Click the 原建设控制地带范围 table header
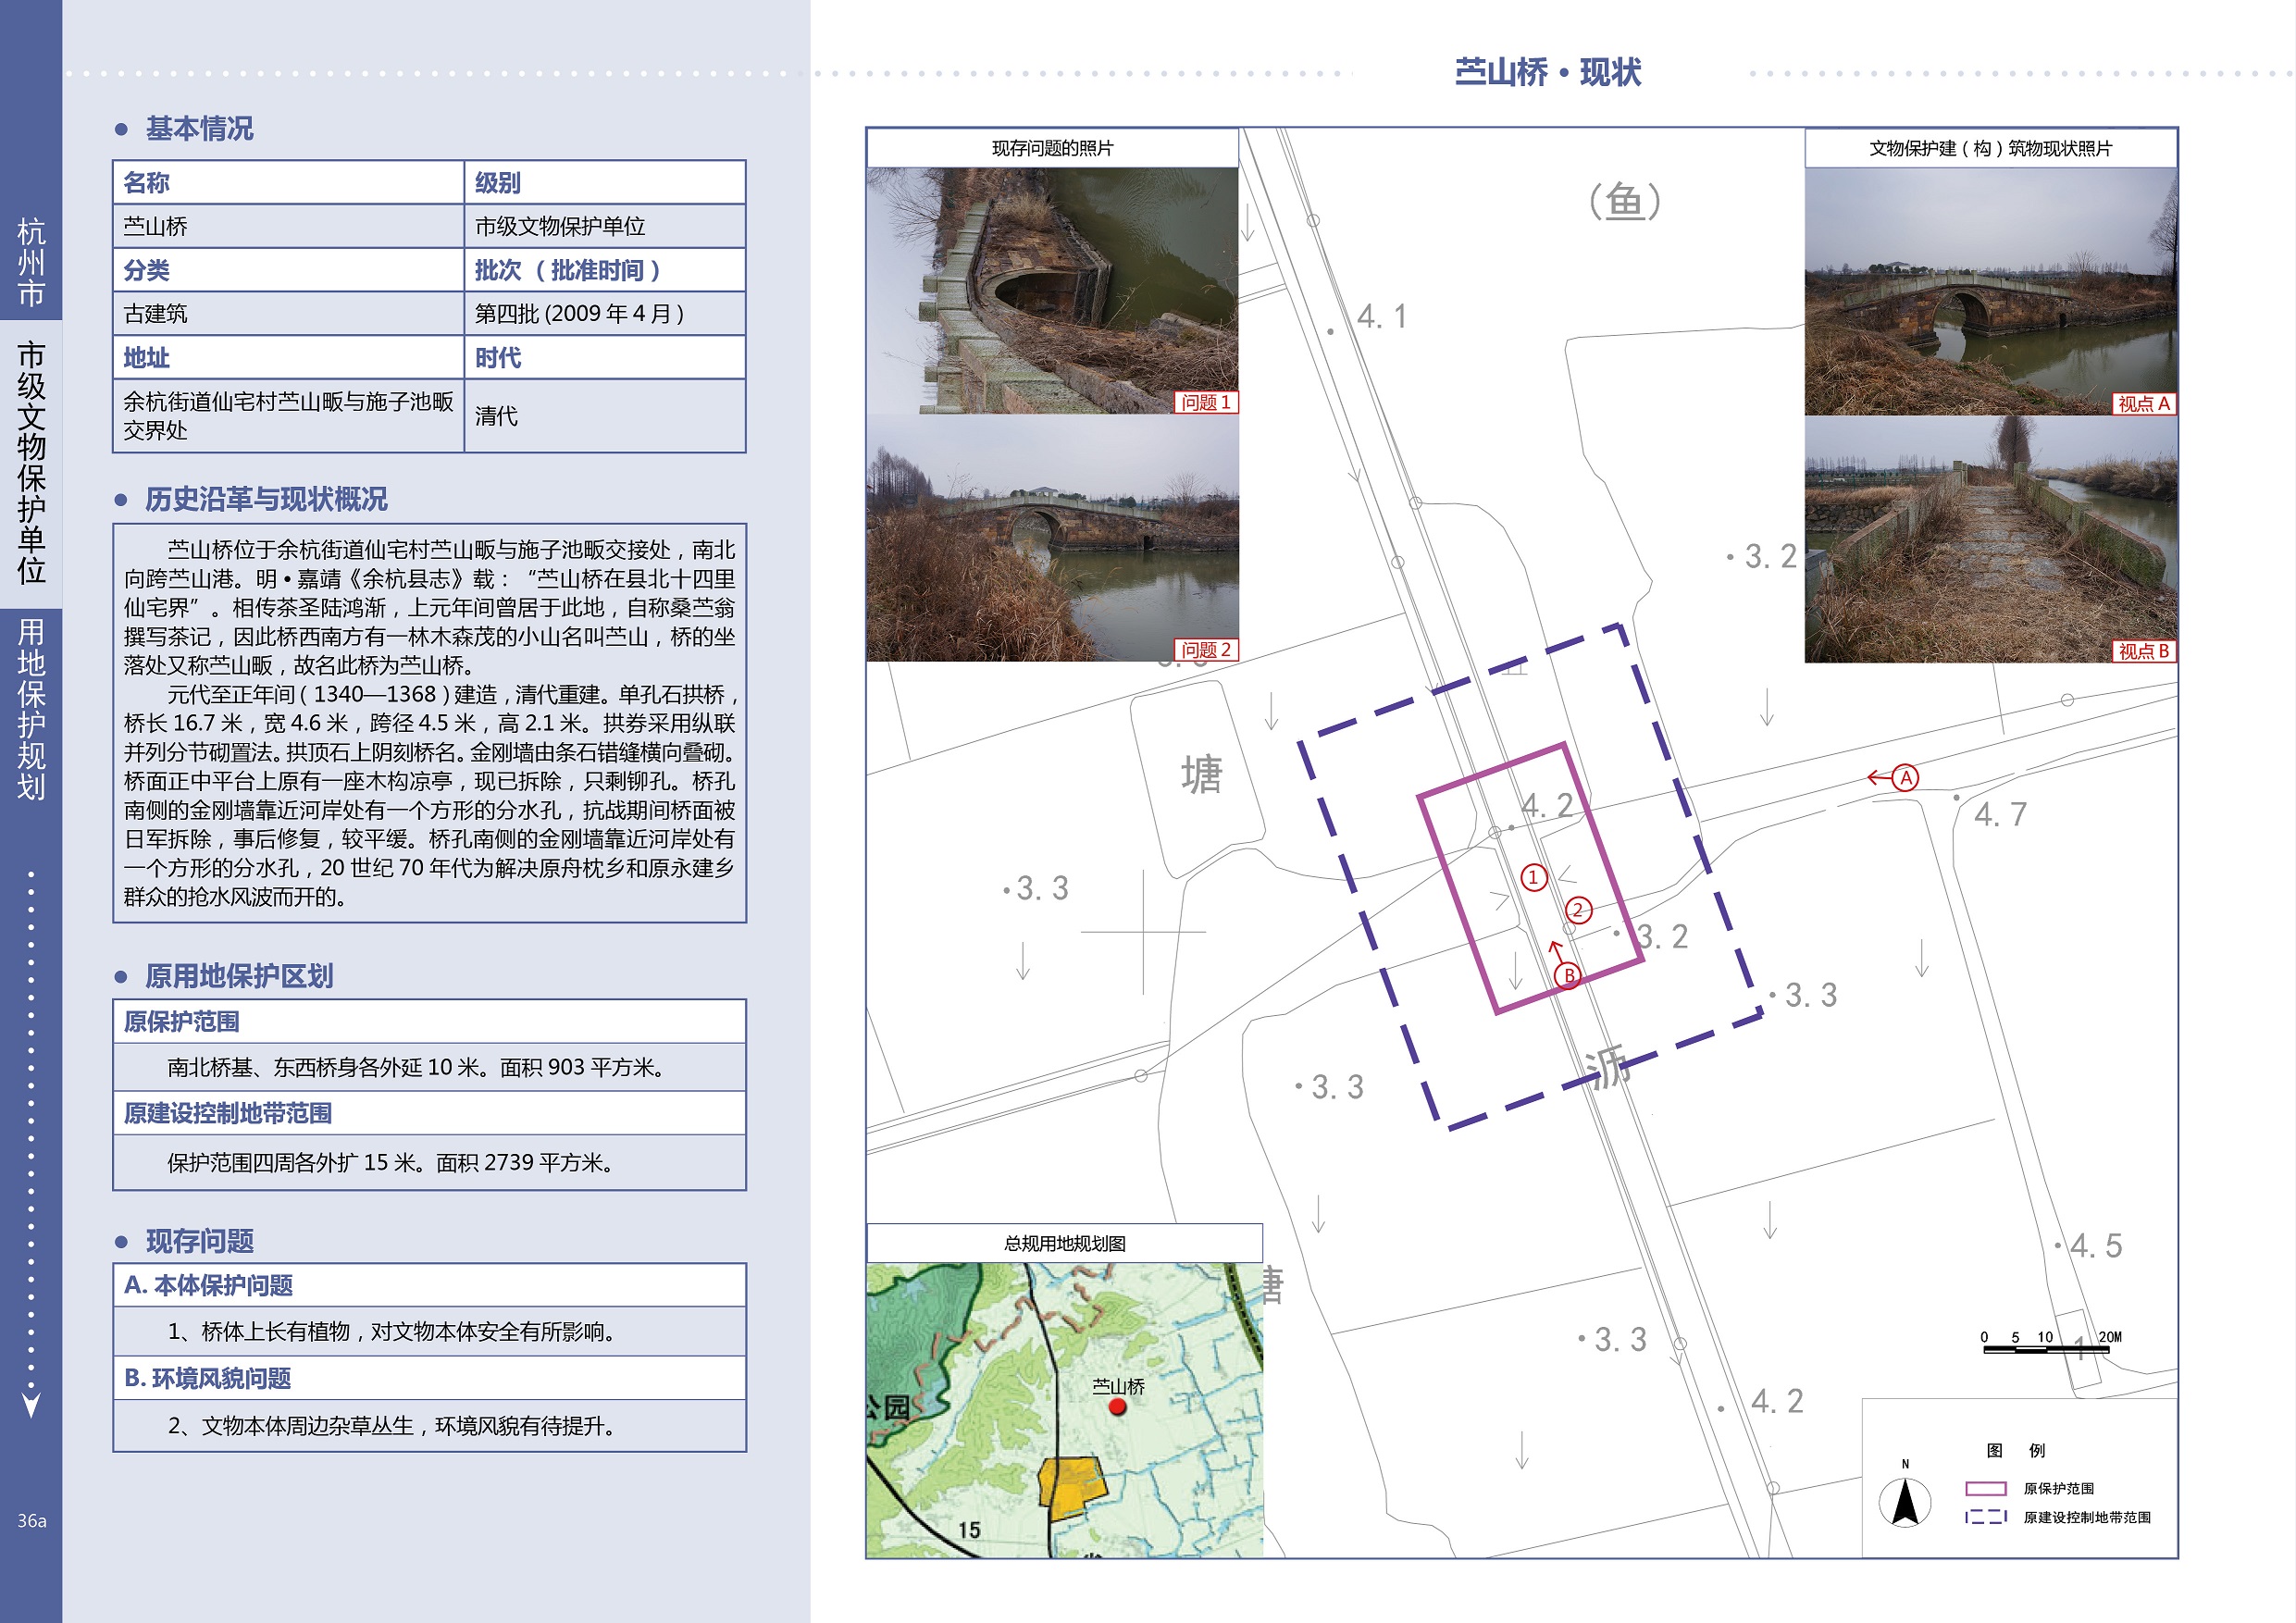 [x=430, y=1113]
